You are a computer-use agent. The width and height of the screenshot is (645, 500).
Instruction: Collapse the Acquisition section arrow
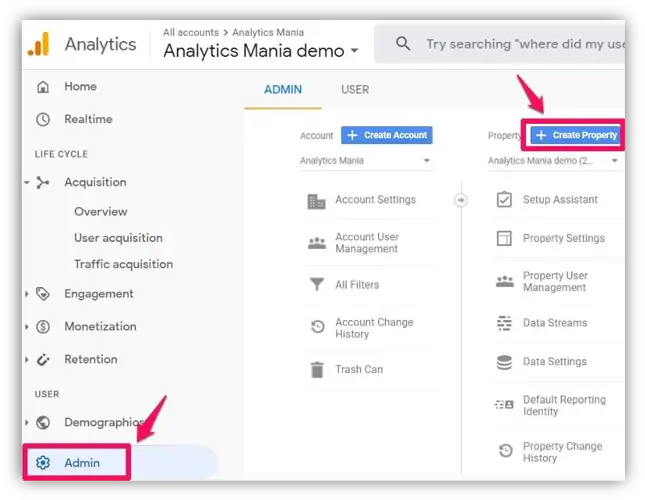pyautogui.click(x=27, y=182)
